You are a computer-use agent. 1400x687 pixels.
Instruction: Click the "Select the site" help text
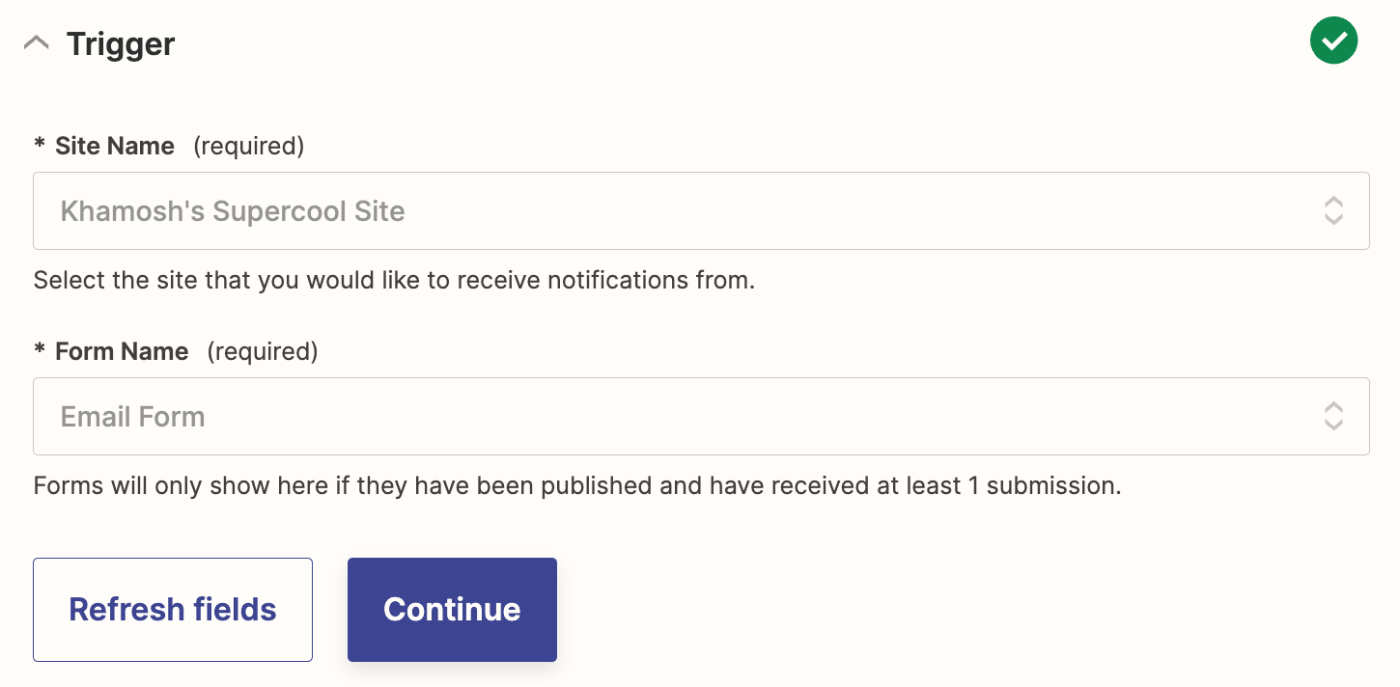tap(393, 280)
